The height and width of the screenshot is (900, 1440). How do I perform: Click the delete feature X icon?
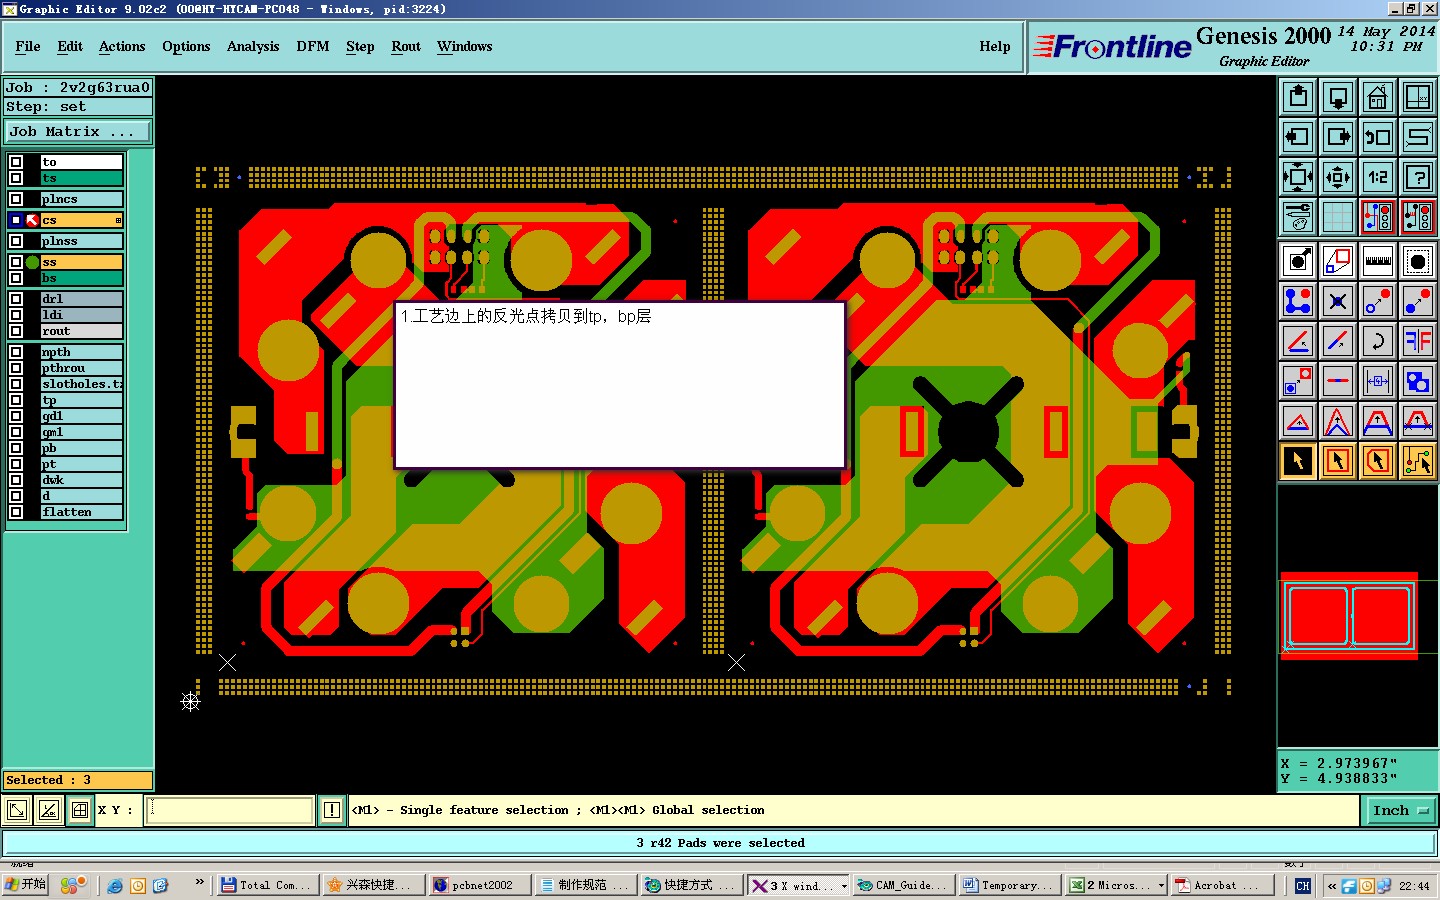point(1338,301)
